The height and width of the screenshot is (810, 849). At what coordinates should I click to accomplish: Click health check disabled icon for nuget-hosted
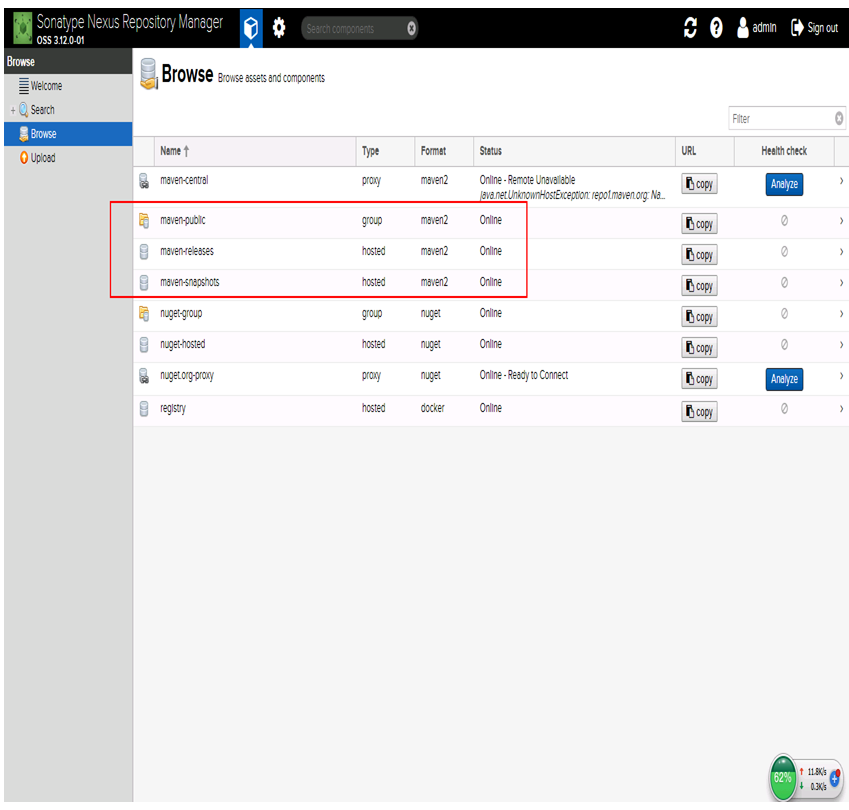click(x=784, y=344)
